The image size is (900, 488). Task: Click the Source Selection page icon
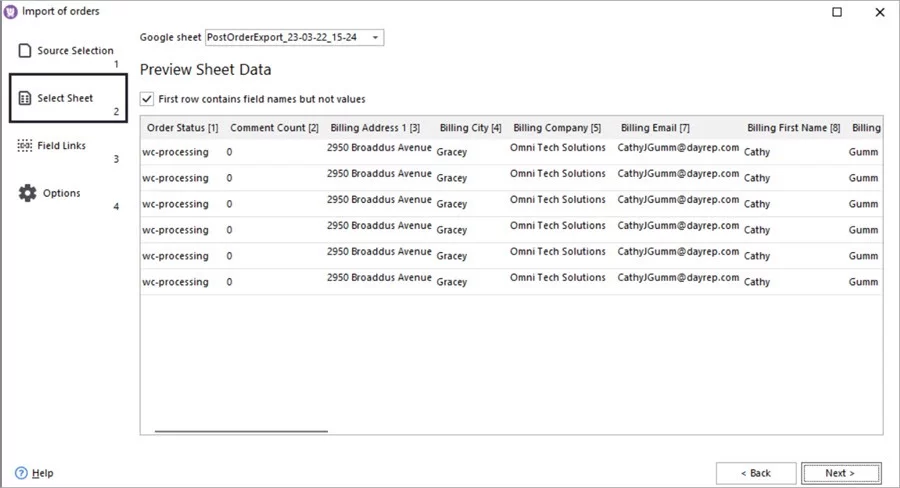[x=25, y=50]
